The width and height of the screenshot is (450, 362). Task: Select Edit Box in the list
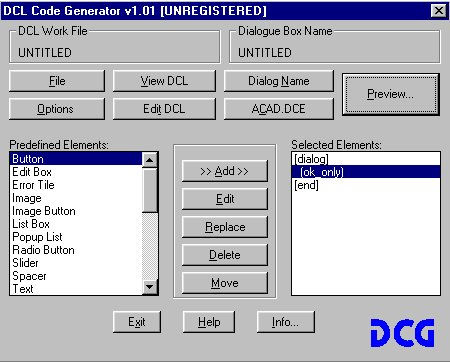coord(76,172)
